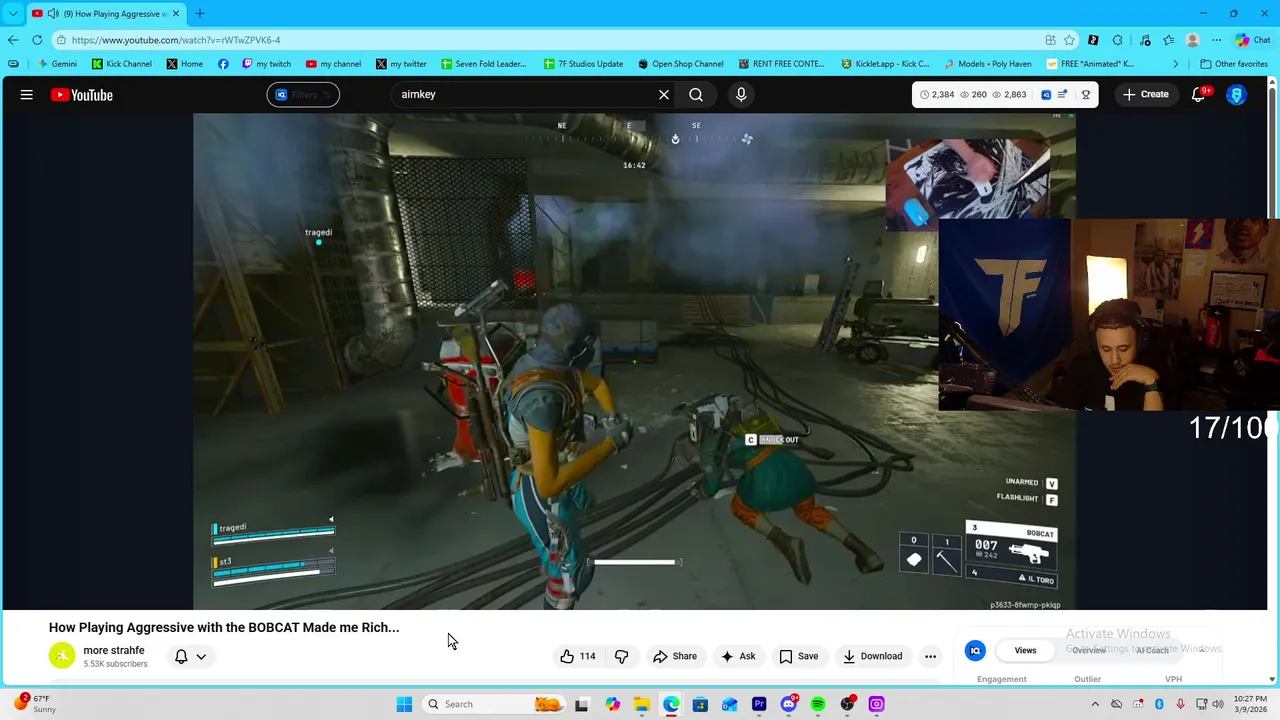Open the Kick Channel bookmark
This screenshot has height=720, width=1280.
[x=122, y=64]
